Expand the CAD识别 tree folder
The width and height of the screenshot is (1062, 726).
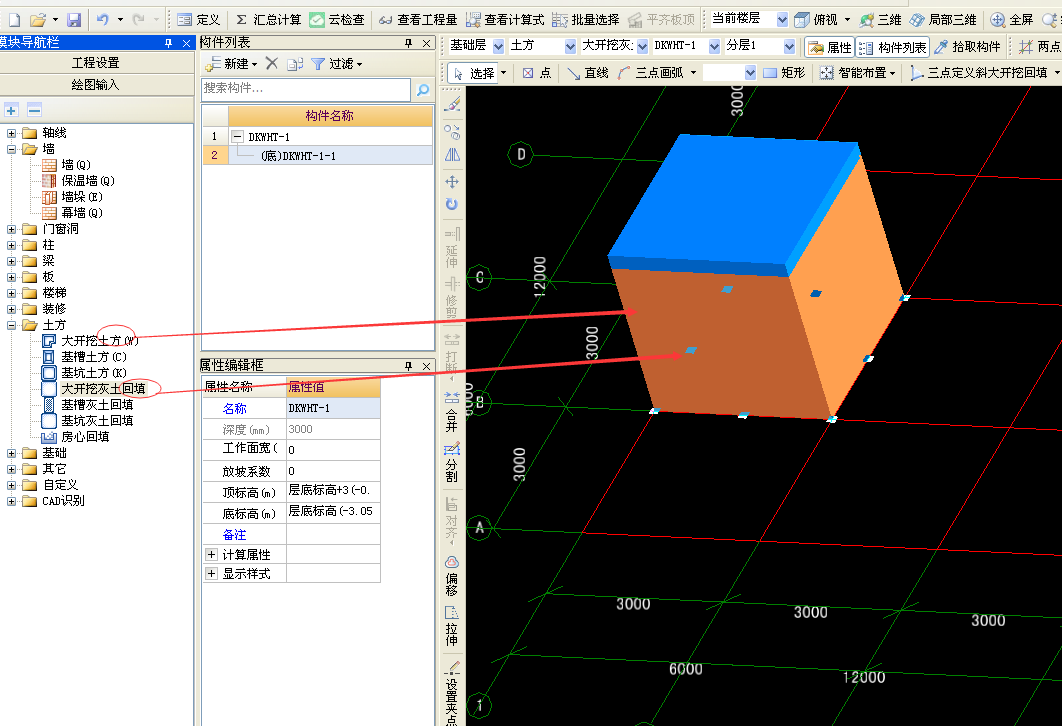point(12,501)
